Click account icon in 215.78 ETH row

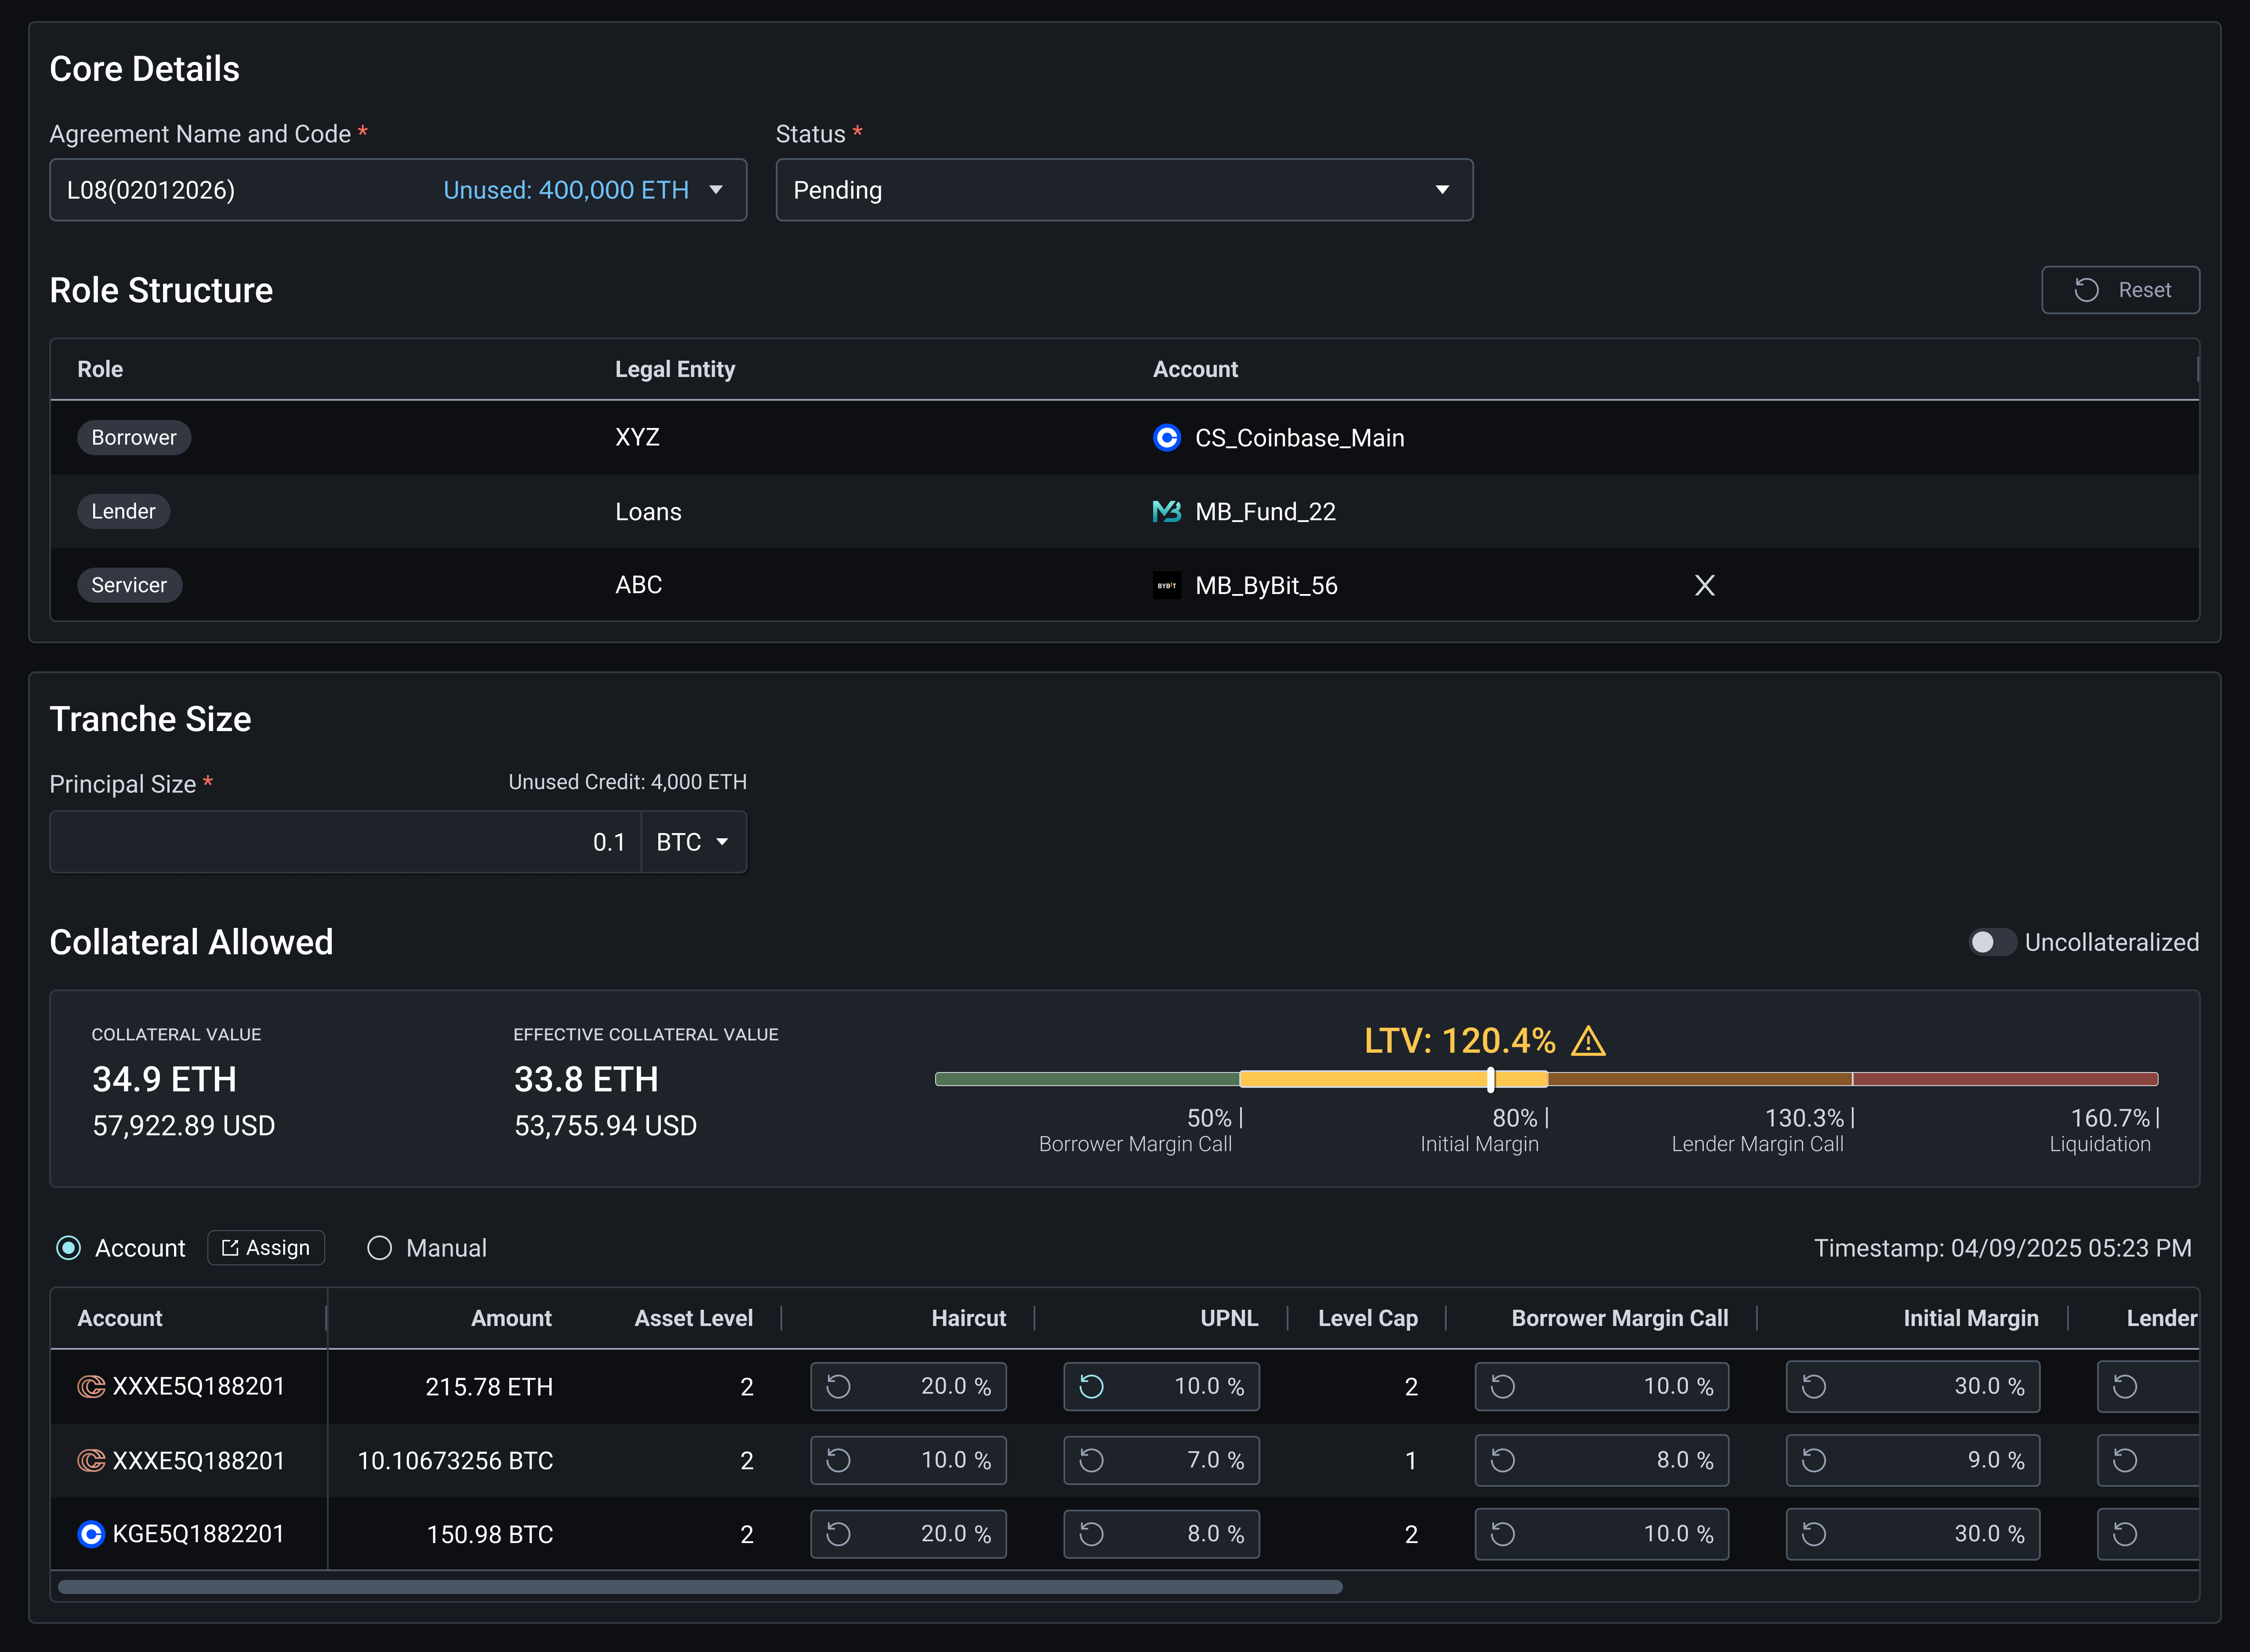coord(91,1386)
